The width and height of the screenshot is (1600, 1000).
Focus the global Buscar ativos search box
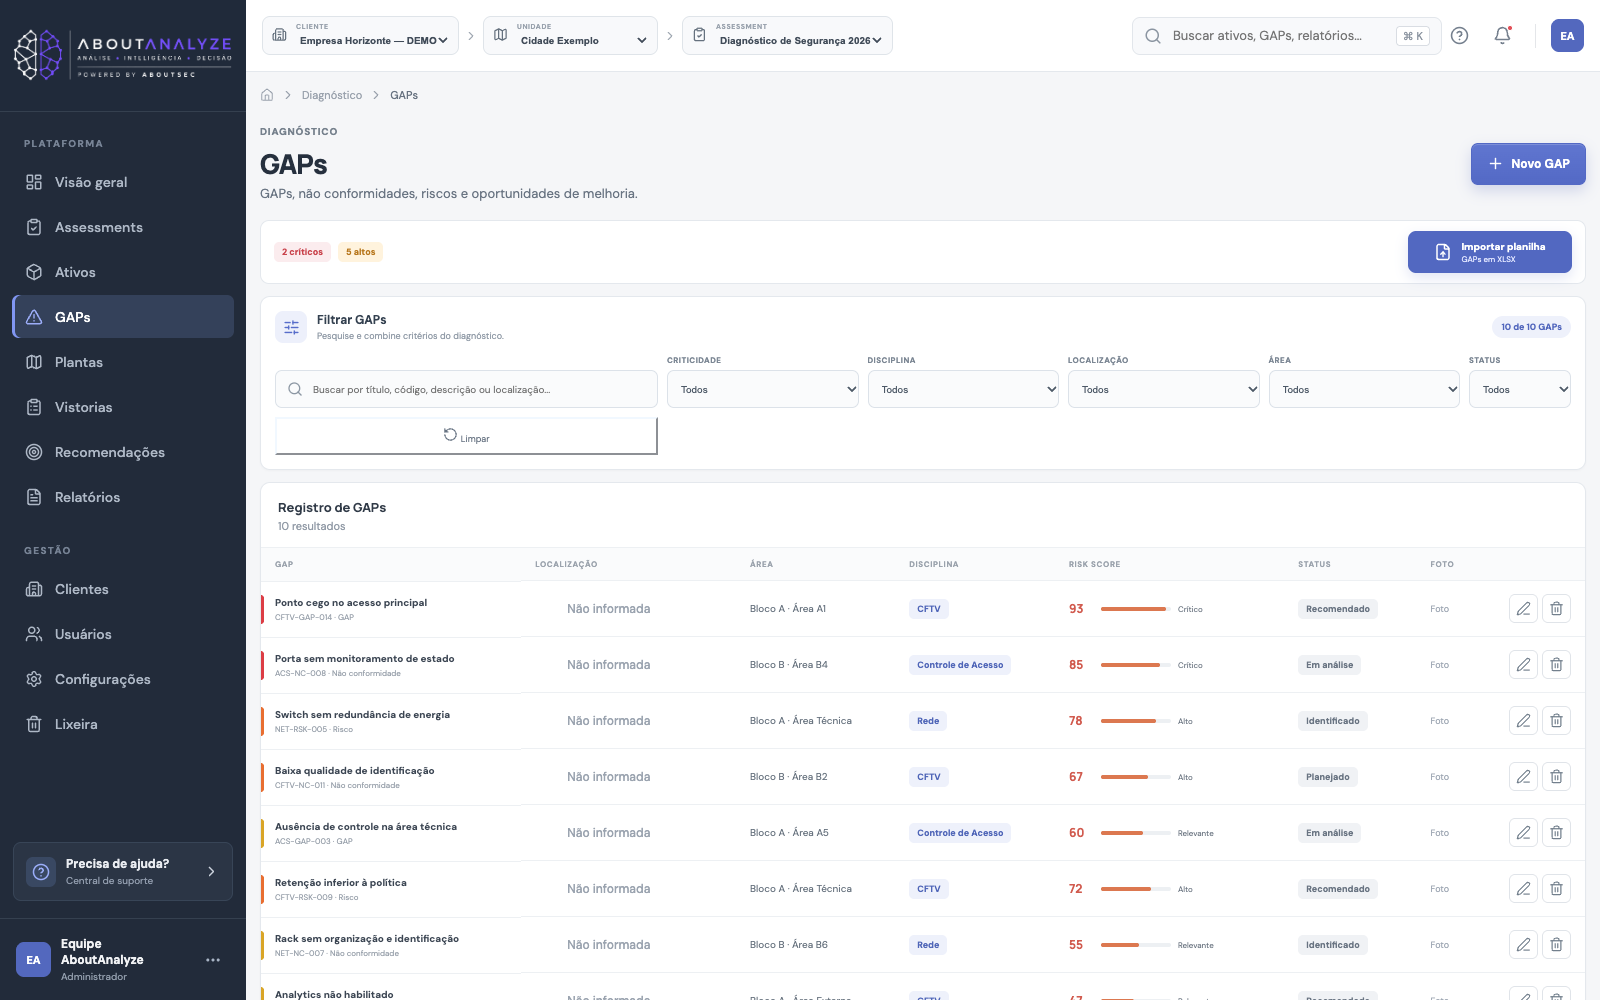pyautogui.click(x=1286, y=36)
